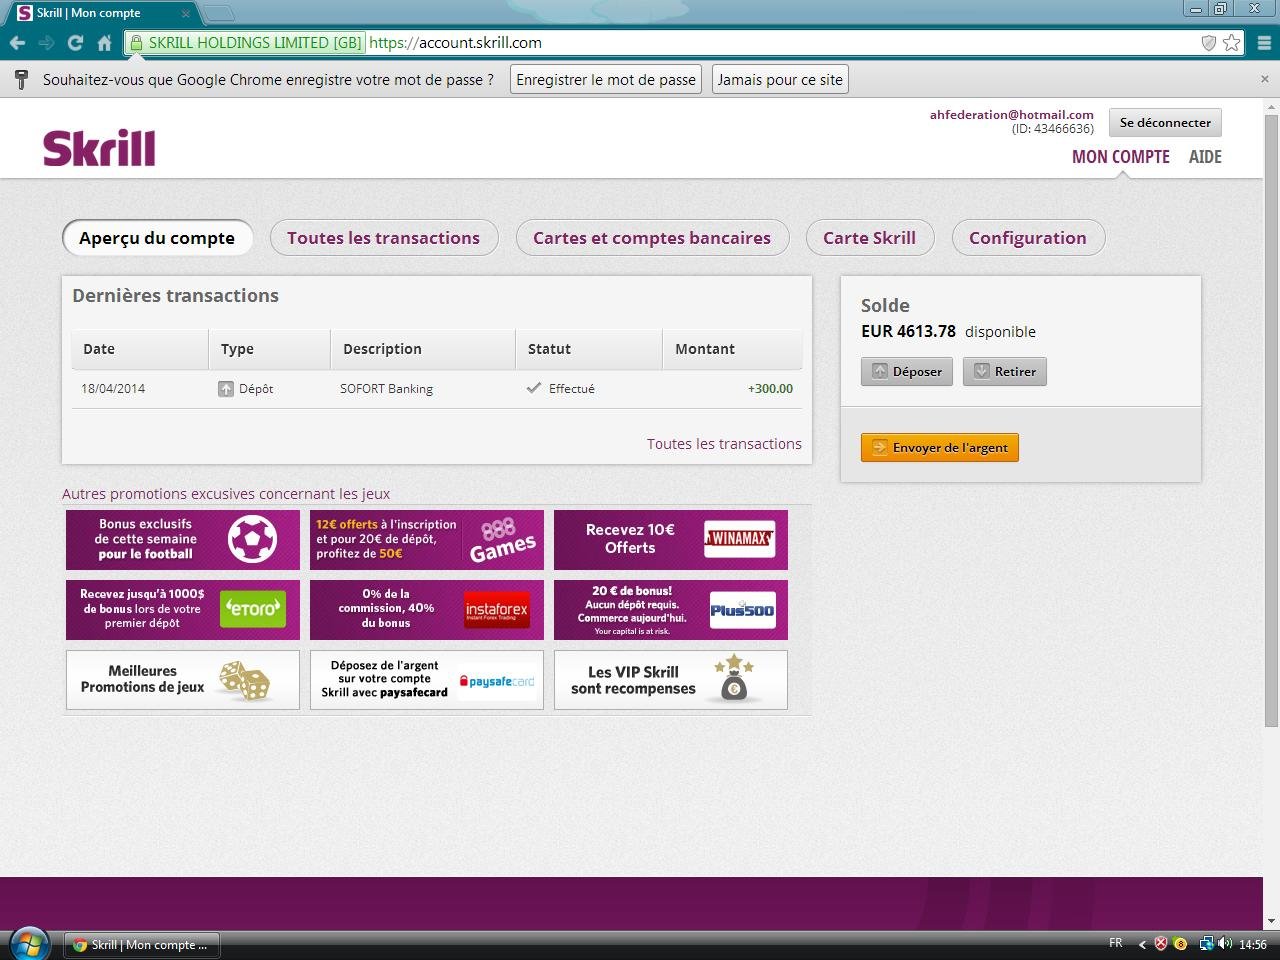
Task: Click the home icon in browser toolbar
Action: coord(104,43)
